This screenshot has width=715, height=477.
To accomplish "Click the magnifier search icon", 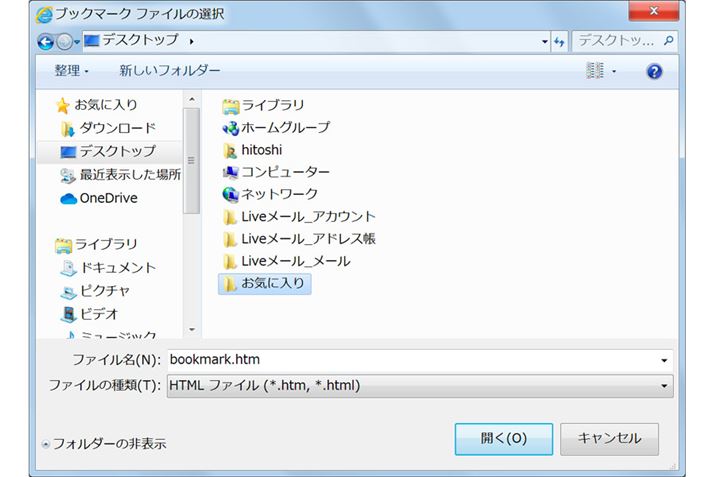I will 668,41.
